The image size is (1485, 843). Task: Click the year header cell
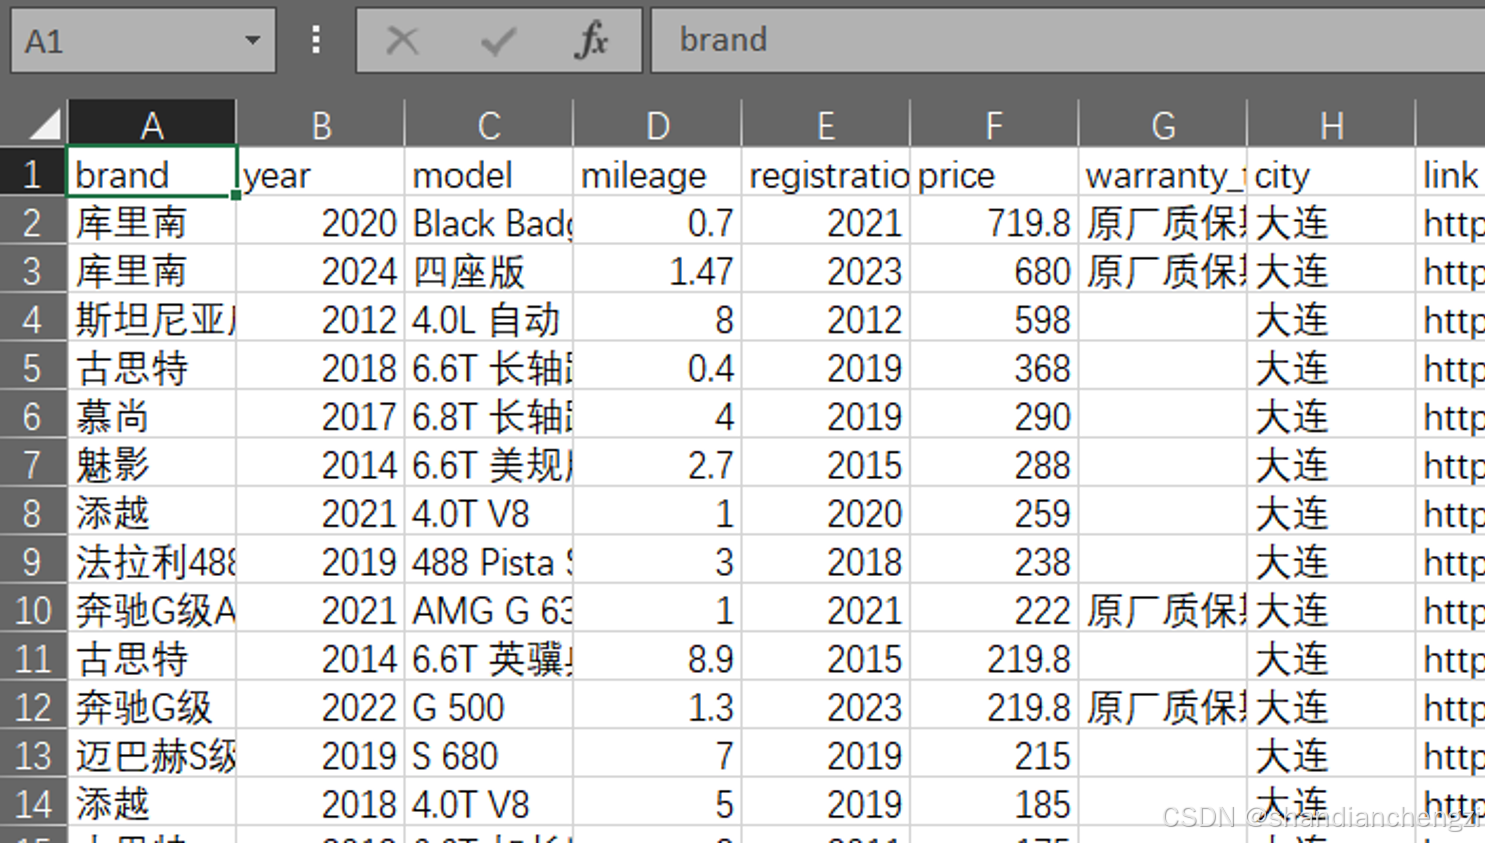[x=321, y=174]
